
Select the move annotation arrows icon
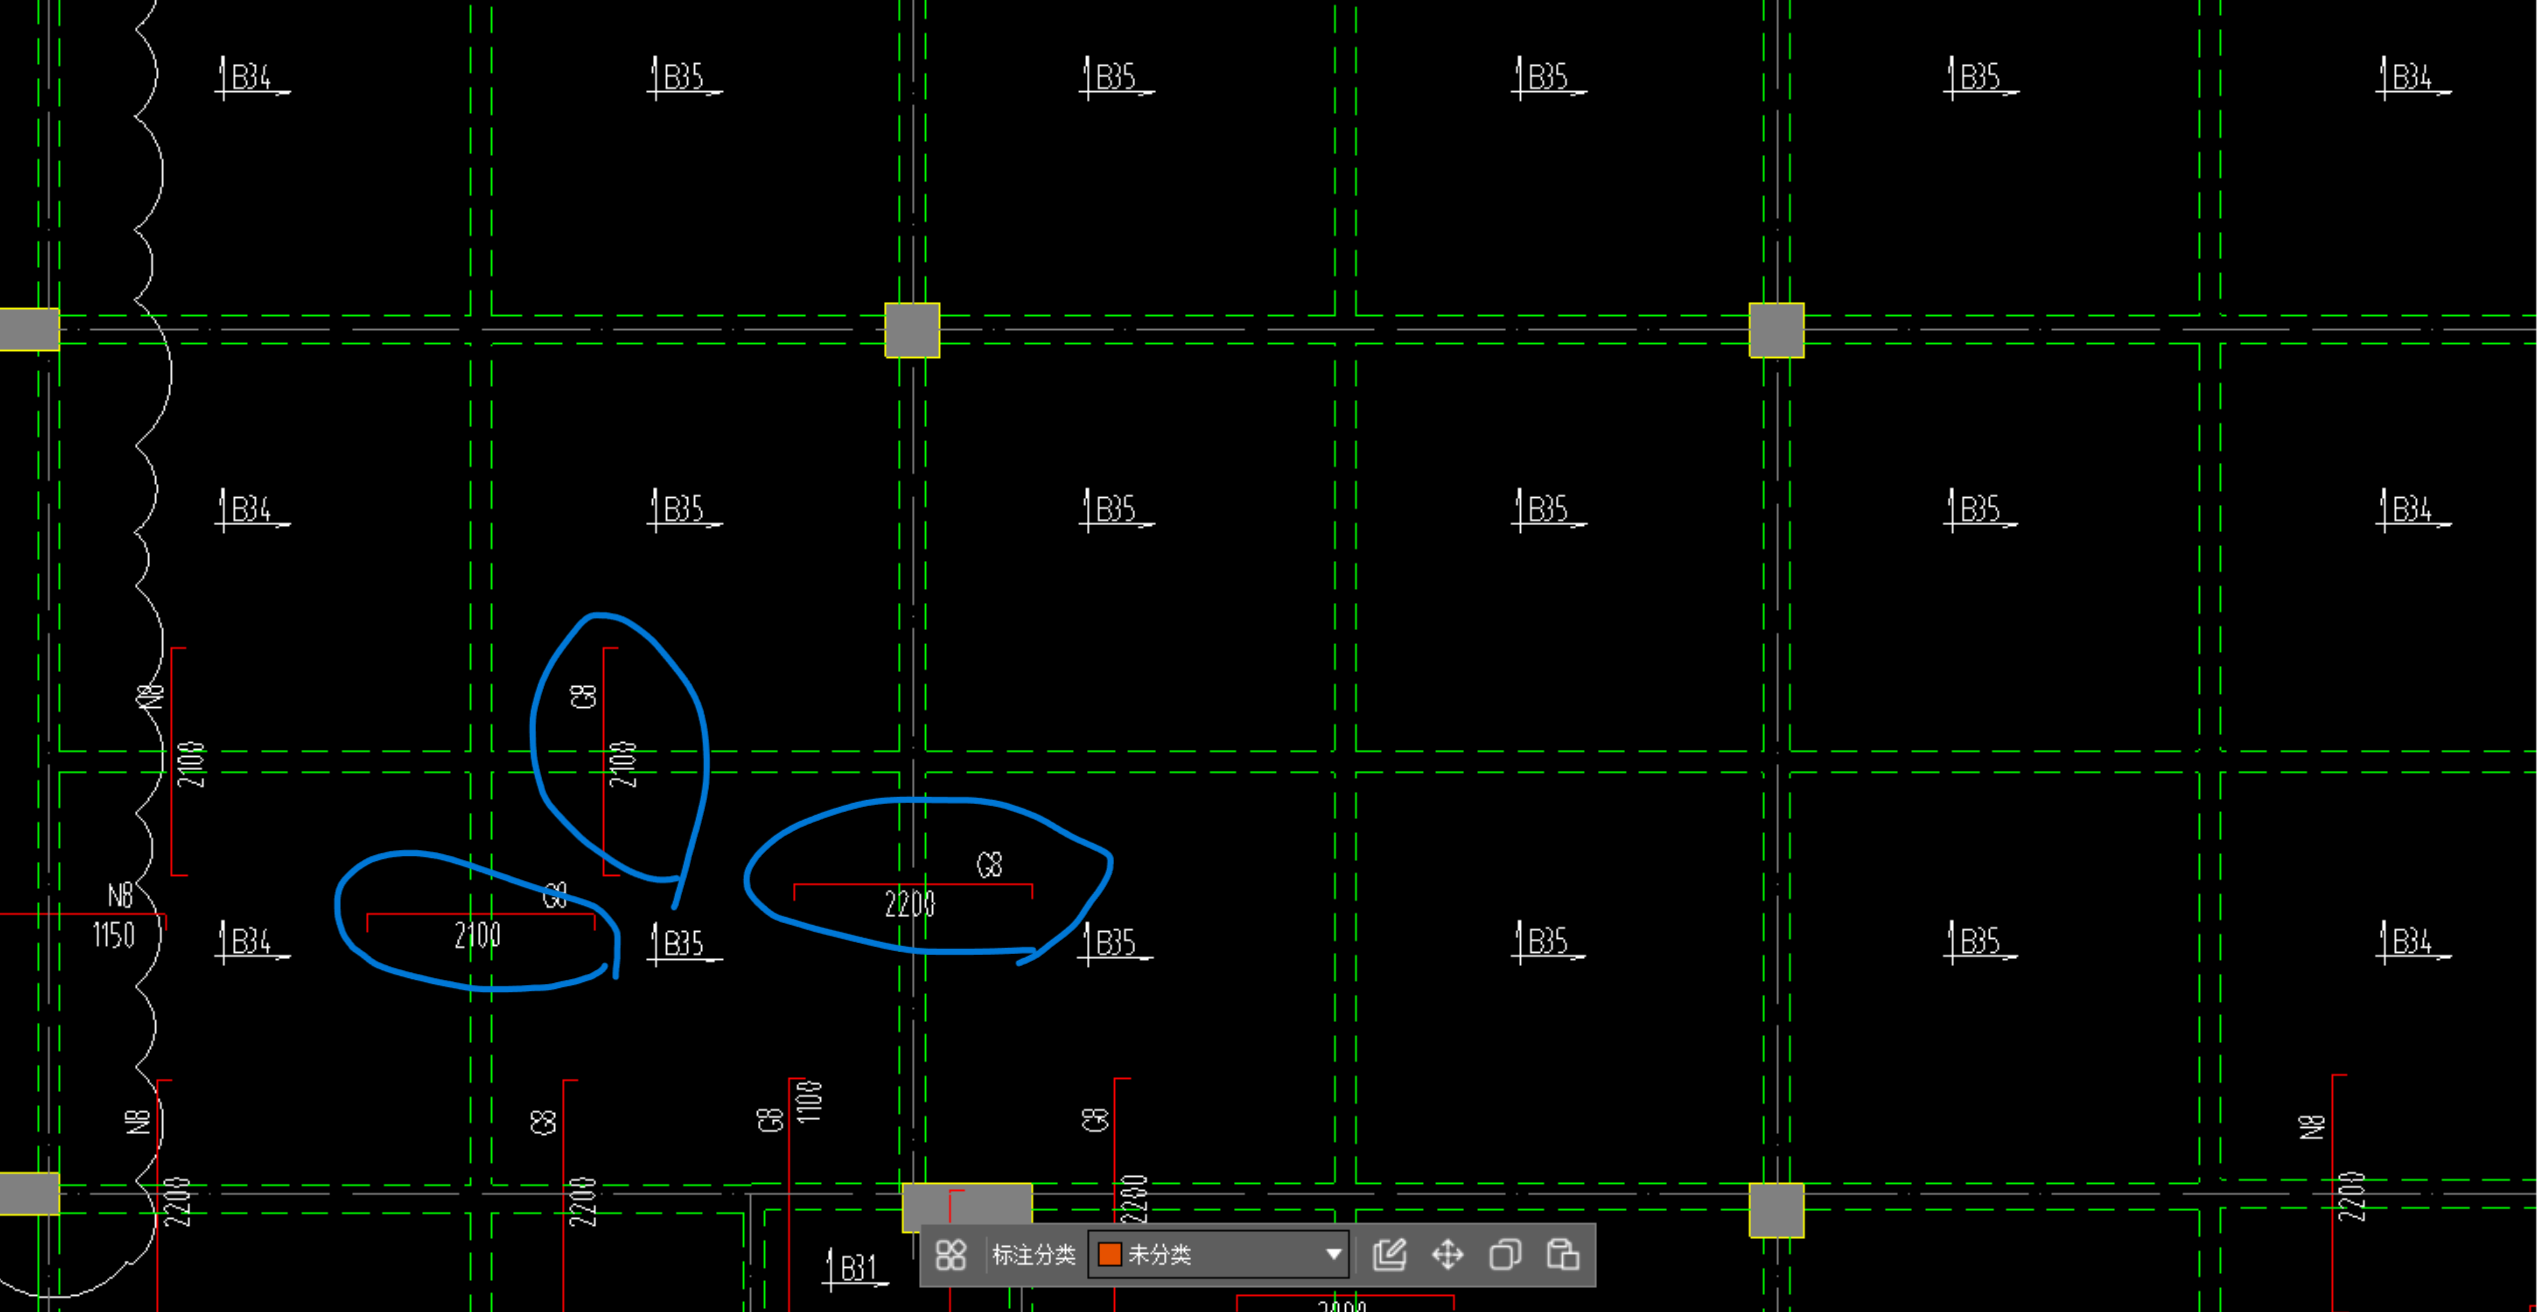point(1447,1254)
